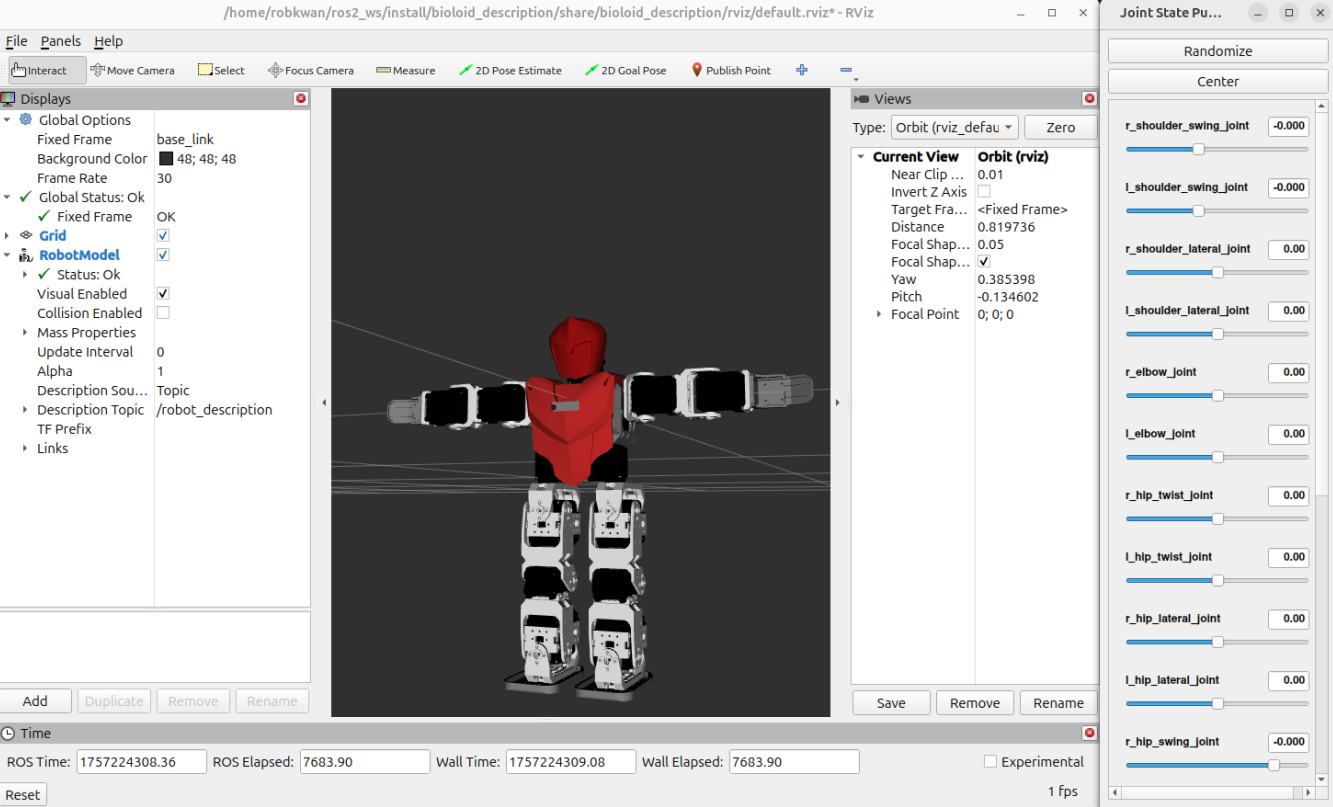The width and height of the screenshot is (1333, 807).
Task: Select the Interact tool
Action: (40, 70)
